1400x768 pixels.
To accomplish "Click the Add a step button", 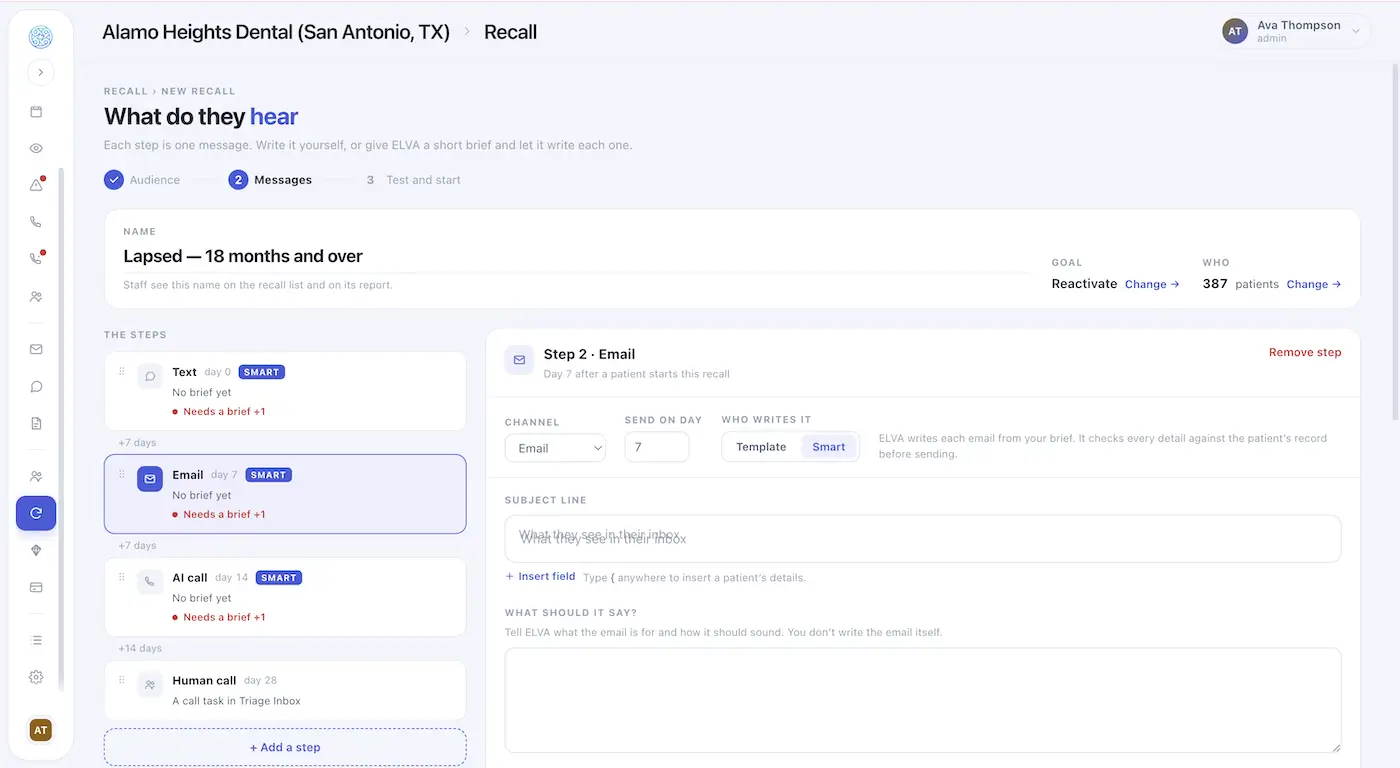I will click(x=285, y=747).
